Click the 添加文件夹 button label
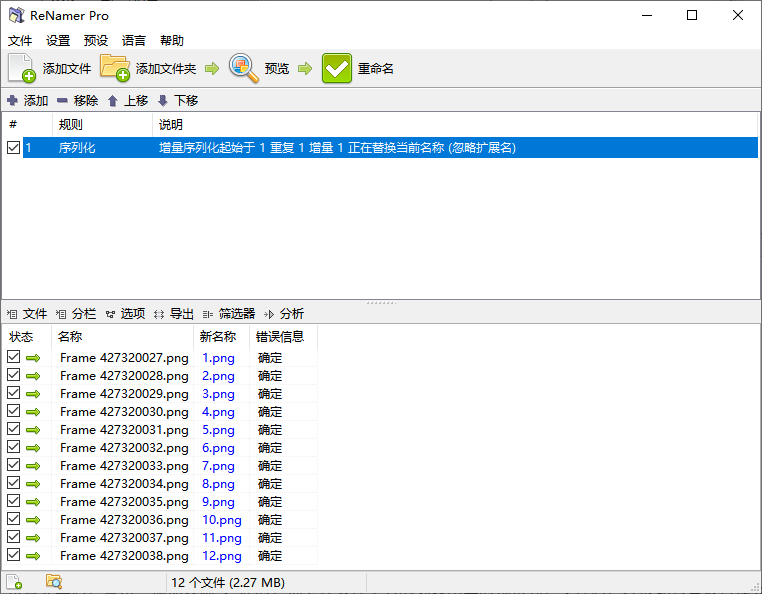Viewport: 762px width, 594px height. coord(166,69)
